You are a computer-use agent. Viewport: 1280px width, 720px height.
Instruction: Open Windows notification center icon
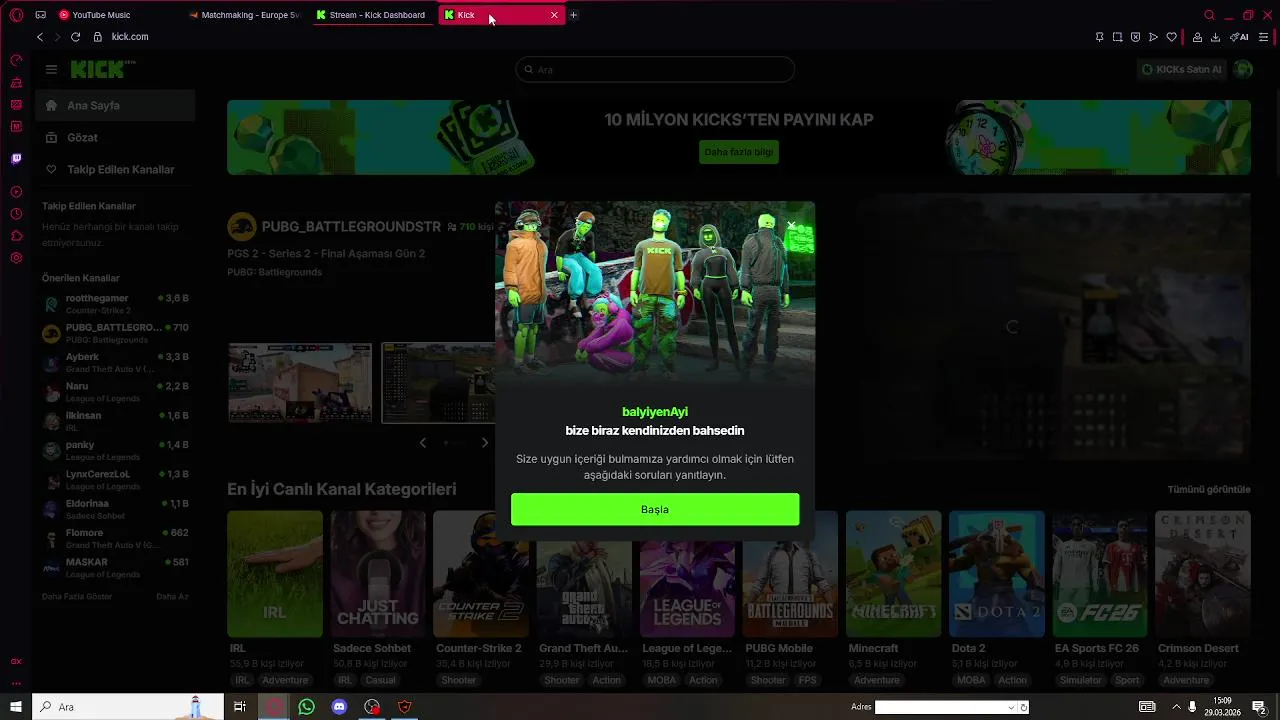[1261, 707]
